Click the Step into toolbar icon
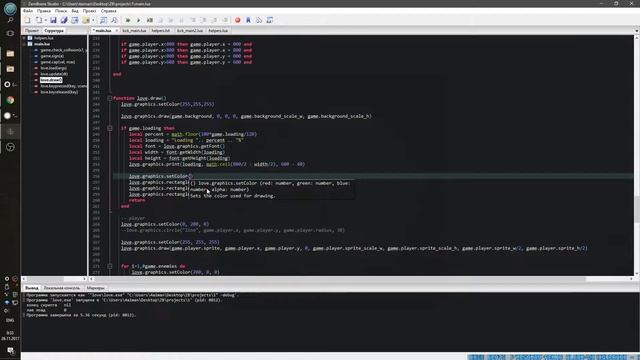 point(193,20)
